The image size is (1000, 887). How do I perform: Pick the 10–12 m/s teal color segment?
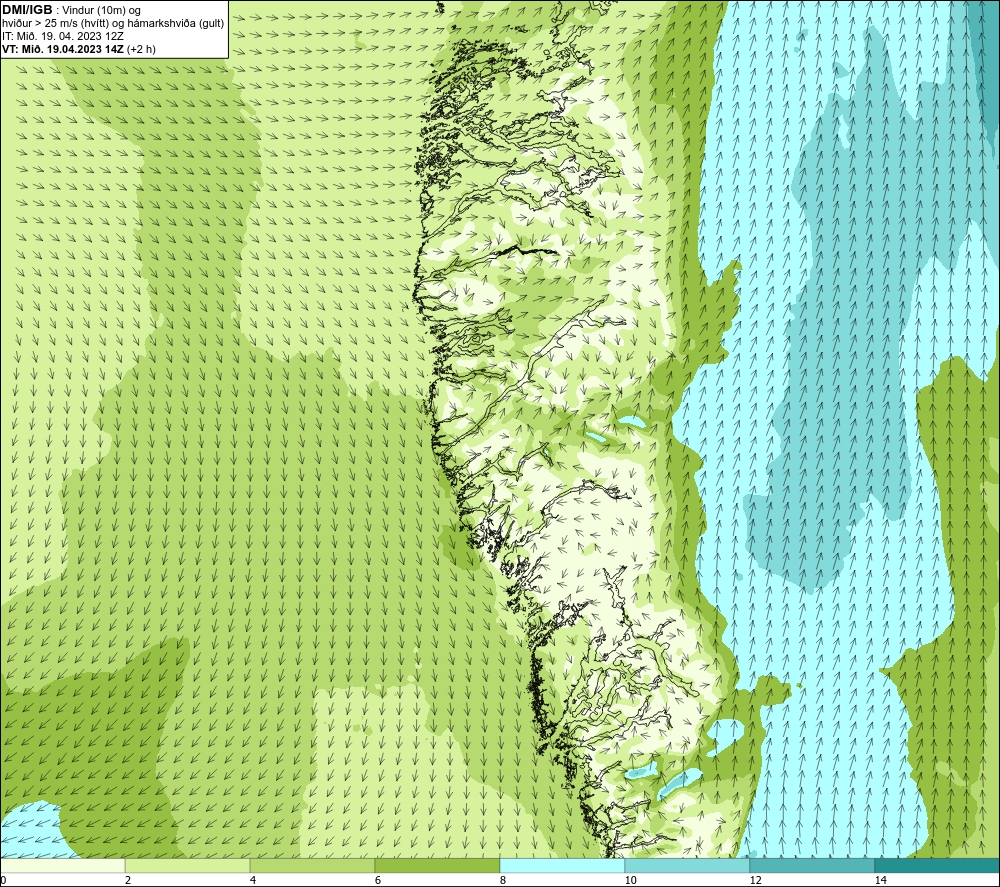687,865
